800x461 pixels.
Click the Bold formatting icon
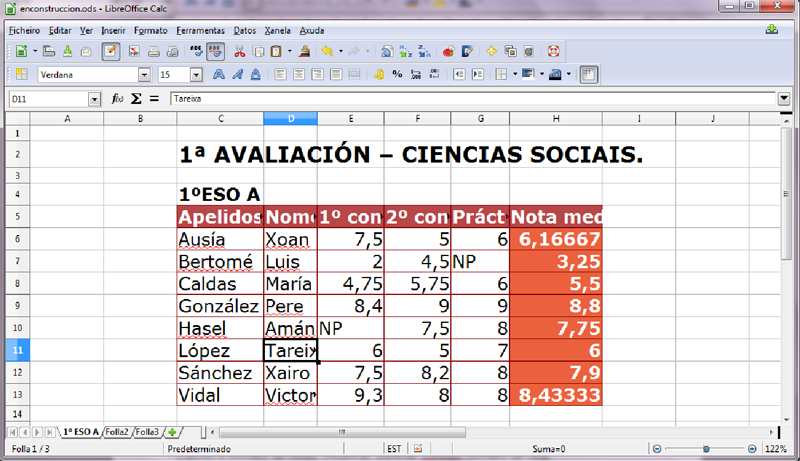[219, 74]
